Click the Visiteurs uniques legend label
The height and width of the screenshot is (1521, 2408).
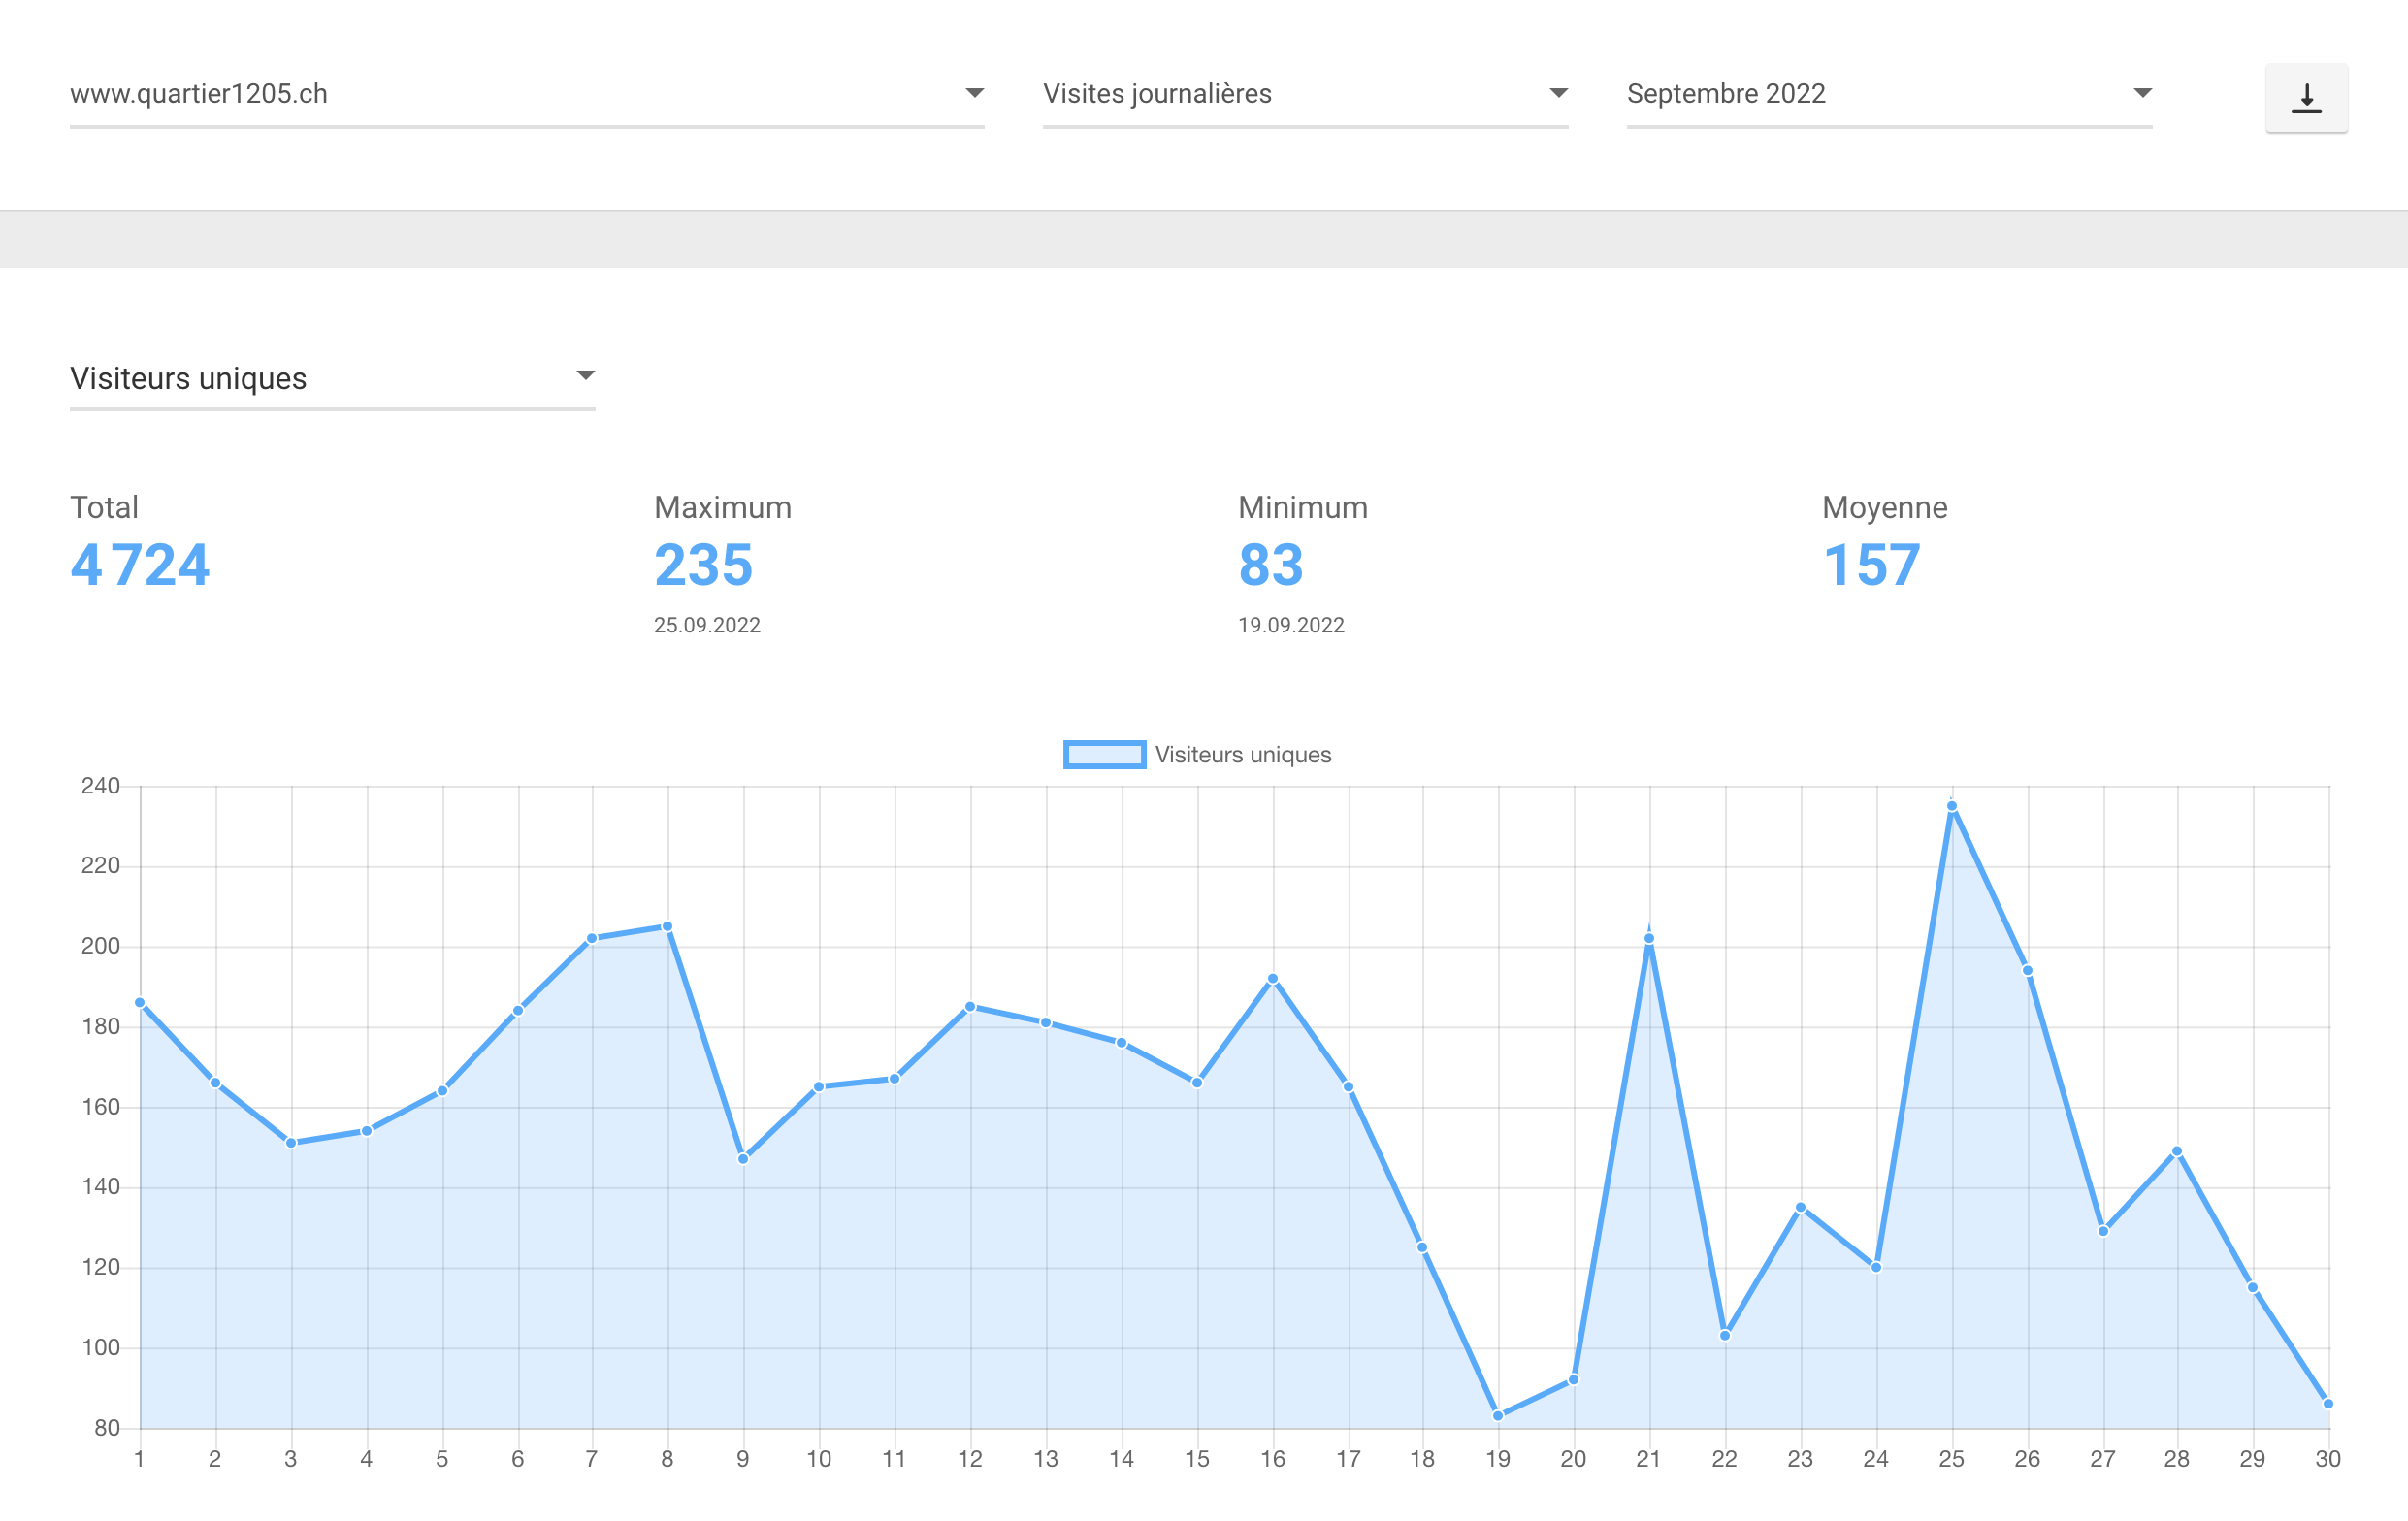tap(1243, 755)
